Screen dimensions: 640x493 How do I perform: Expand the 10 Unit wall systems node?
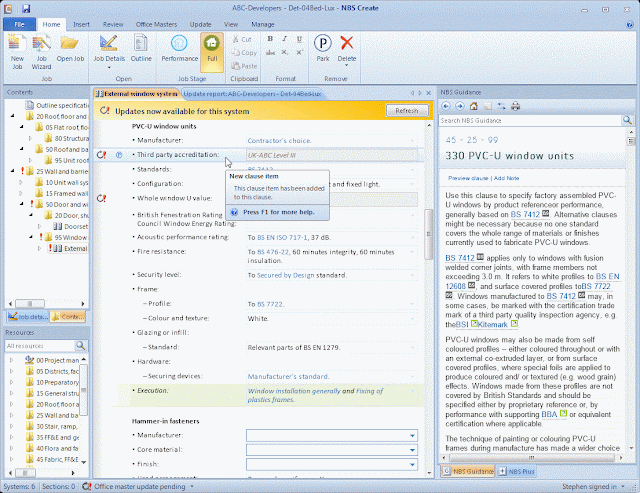coord(21,182)
